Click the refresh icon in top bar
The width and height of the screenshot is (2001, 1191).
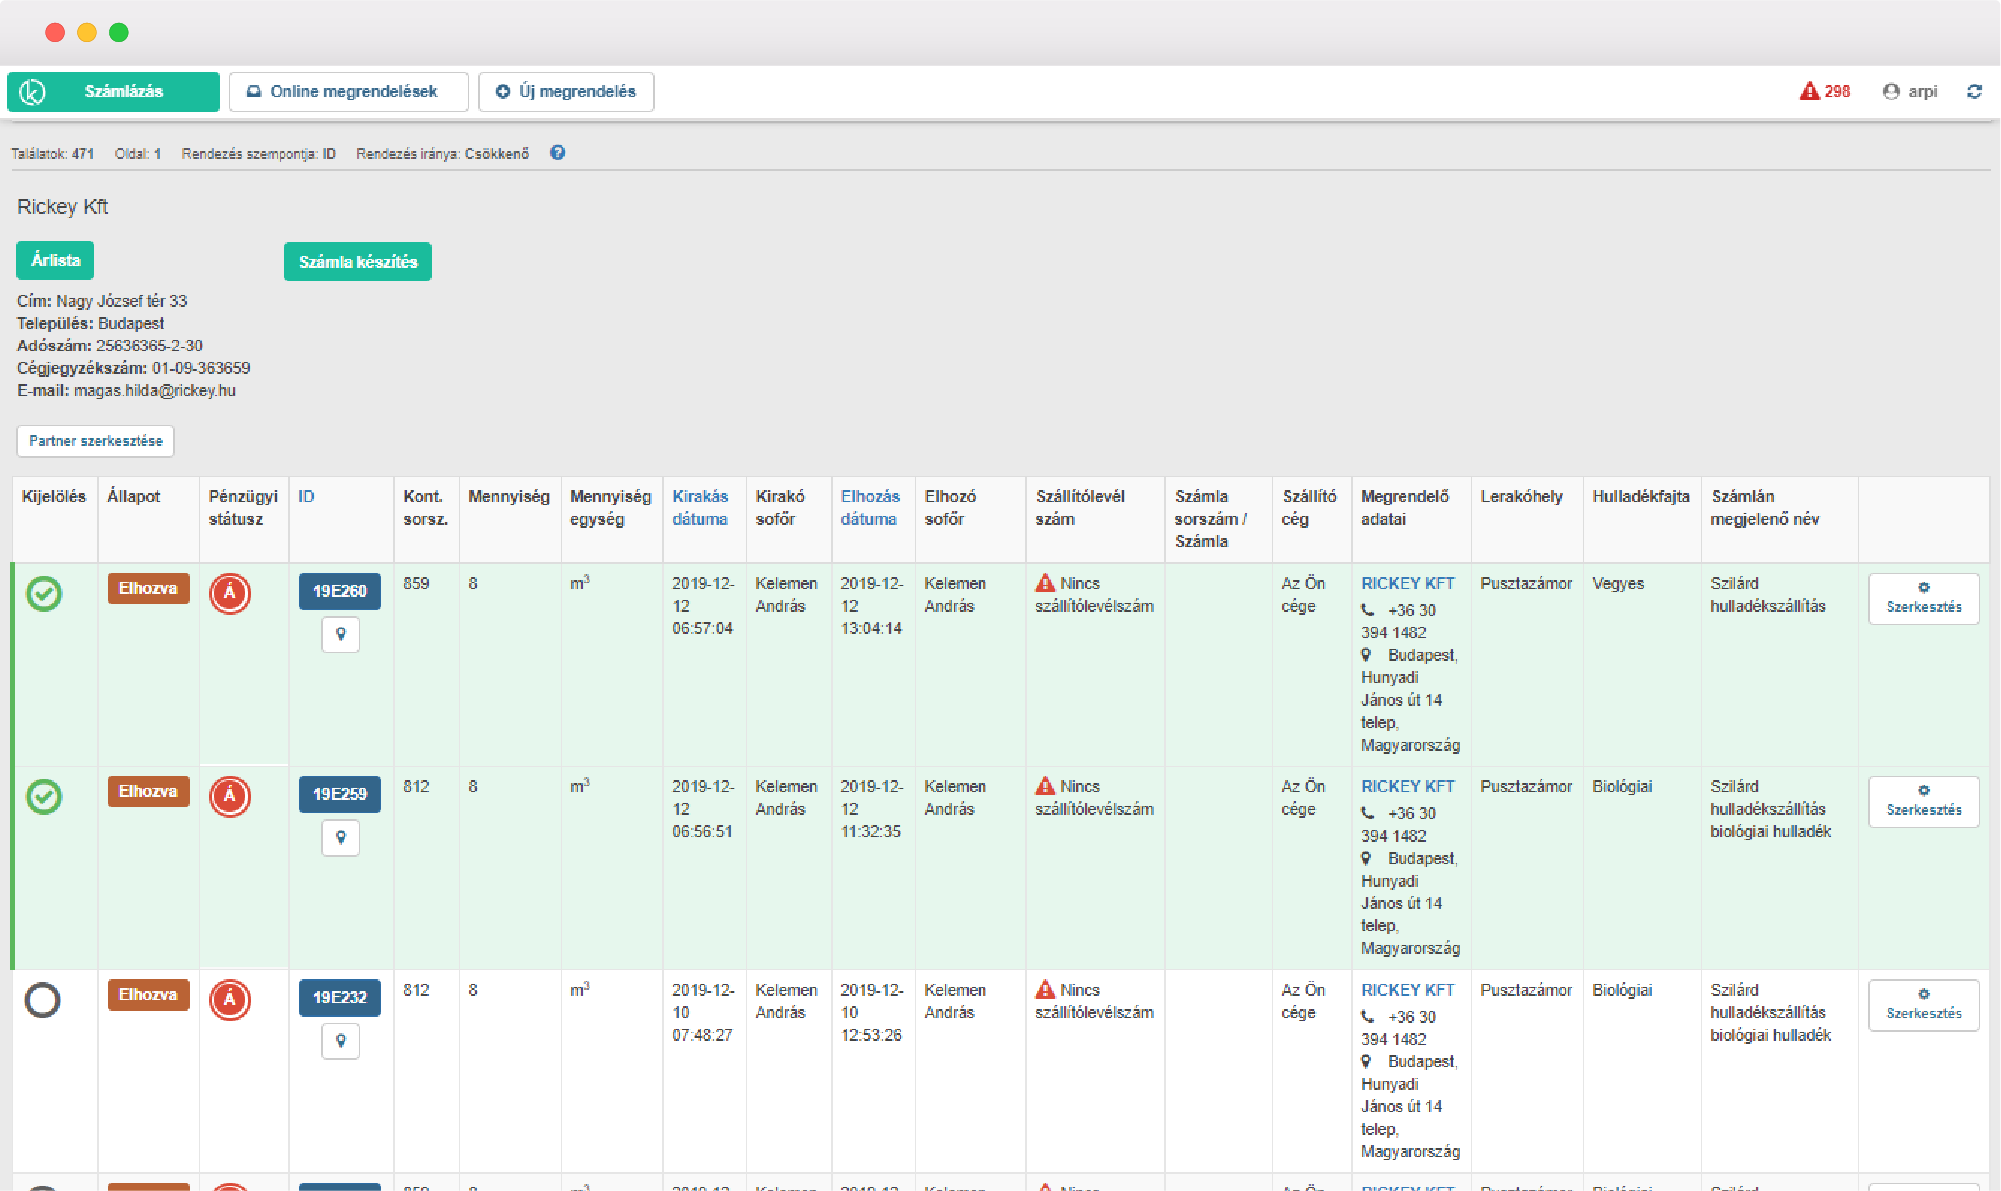click(x=1974, y=91)
